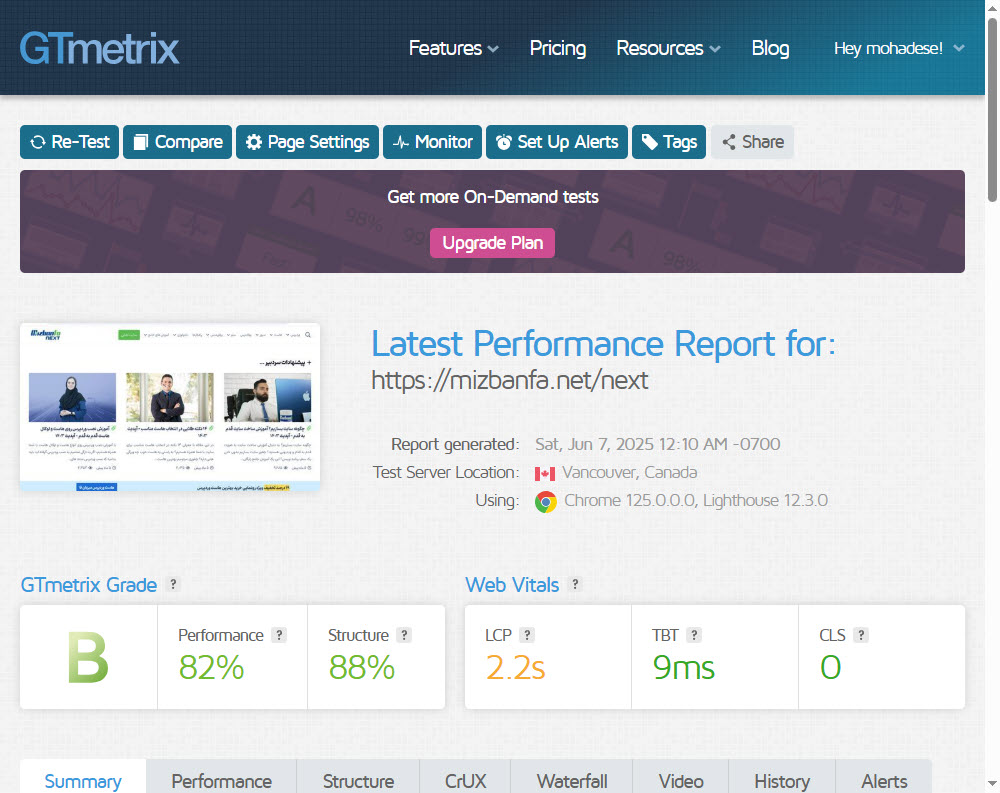This screenshot has width=1000, height=793.
Task: Open the CLS help icon
Action: [x=861, y=635]
